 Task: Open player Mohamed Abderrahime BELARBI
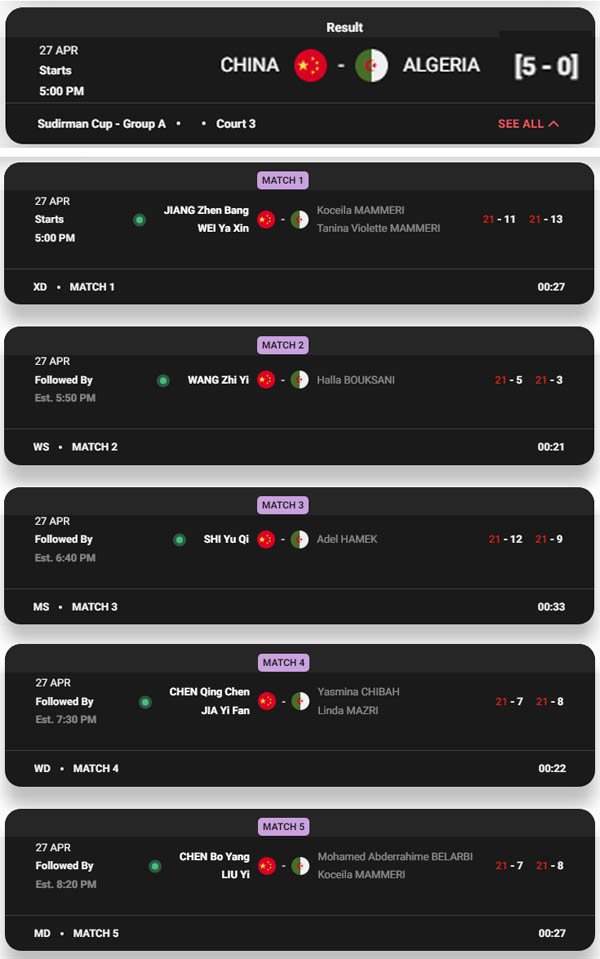pyautogui.click(x=395, y=857)
